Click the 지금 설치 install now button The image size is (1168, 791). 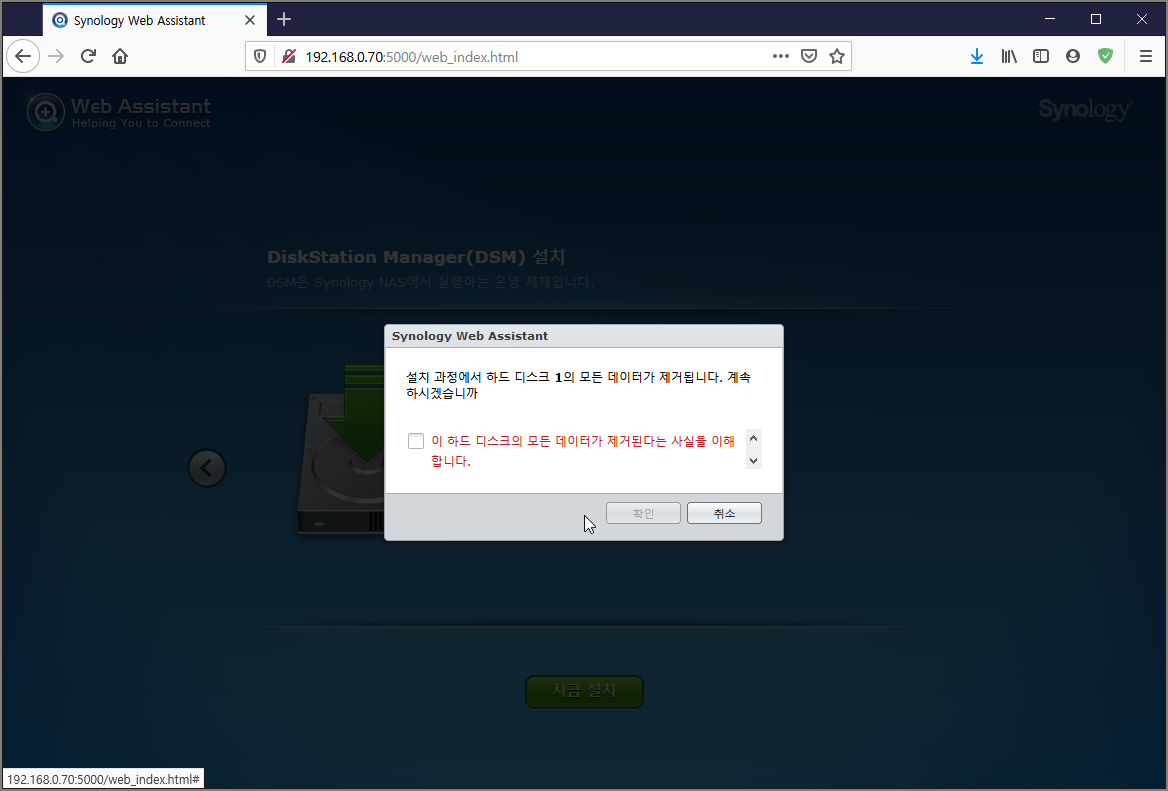tap(584, 691)
